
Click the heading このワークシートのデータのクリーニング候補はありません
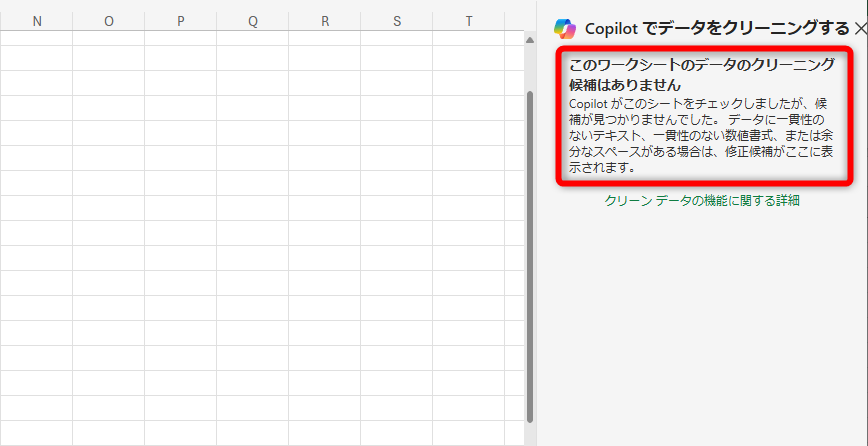click(702, 75)
